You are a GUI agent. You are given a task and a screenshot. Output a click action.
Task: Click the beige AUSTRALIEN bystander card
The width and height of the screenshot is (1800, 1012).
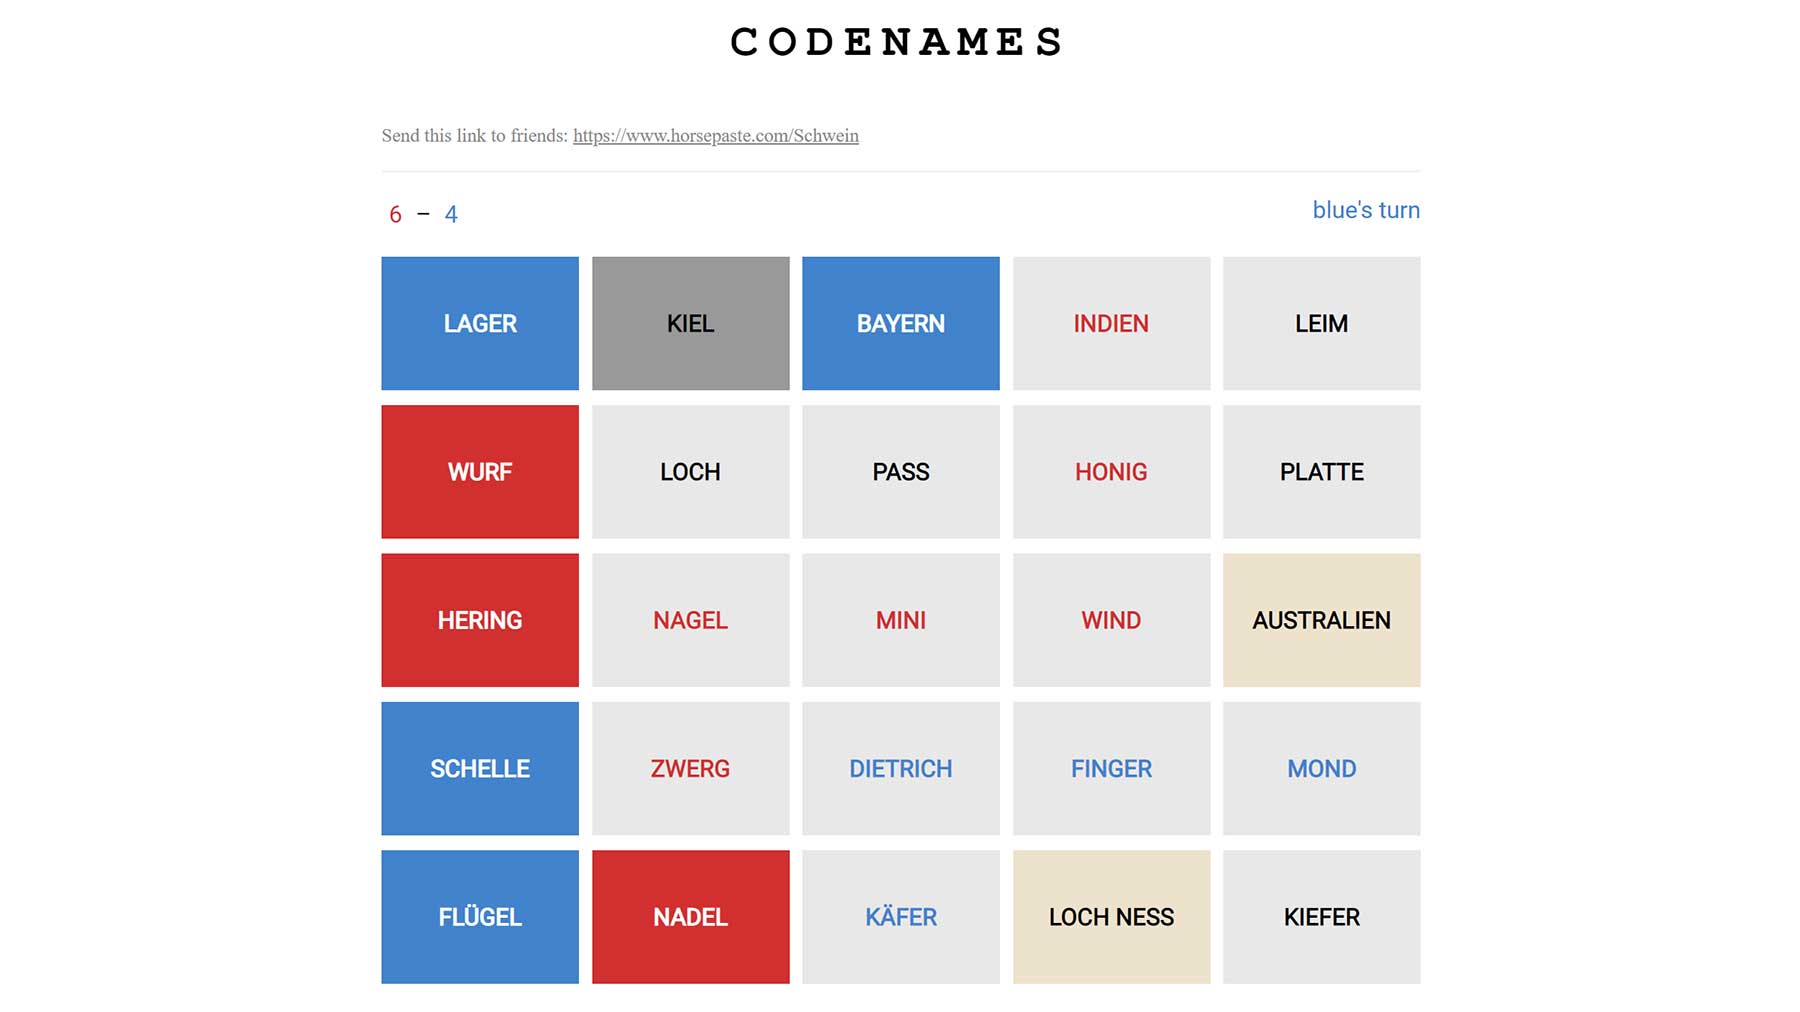1321,620
